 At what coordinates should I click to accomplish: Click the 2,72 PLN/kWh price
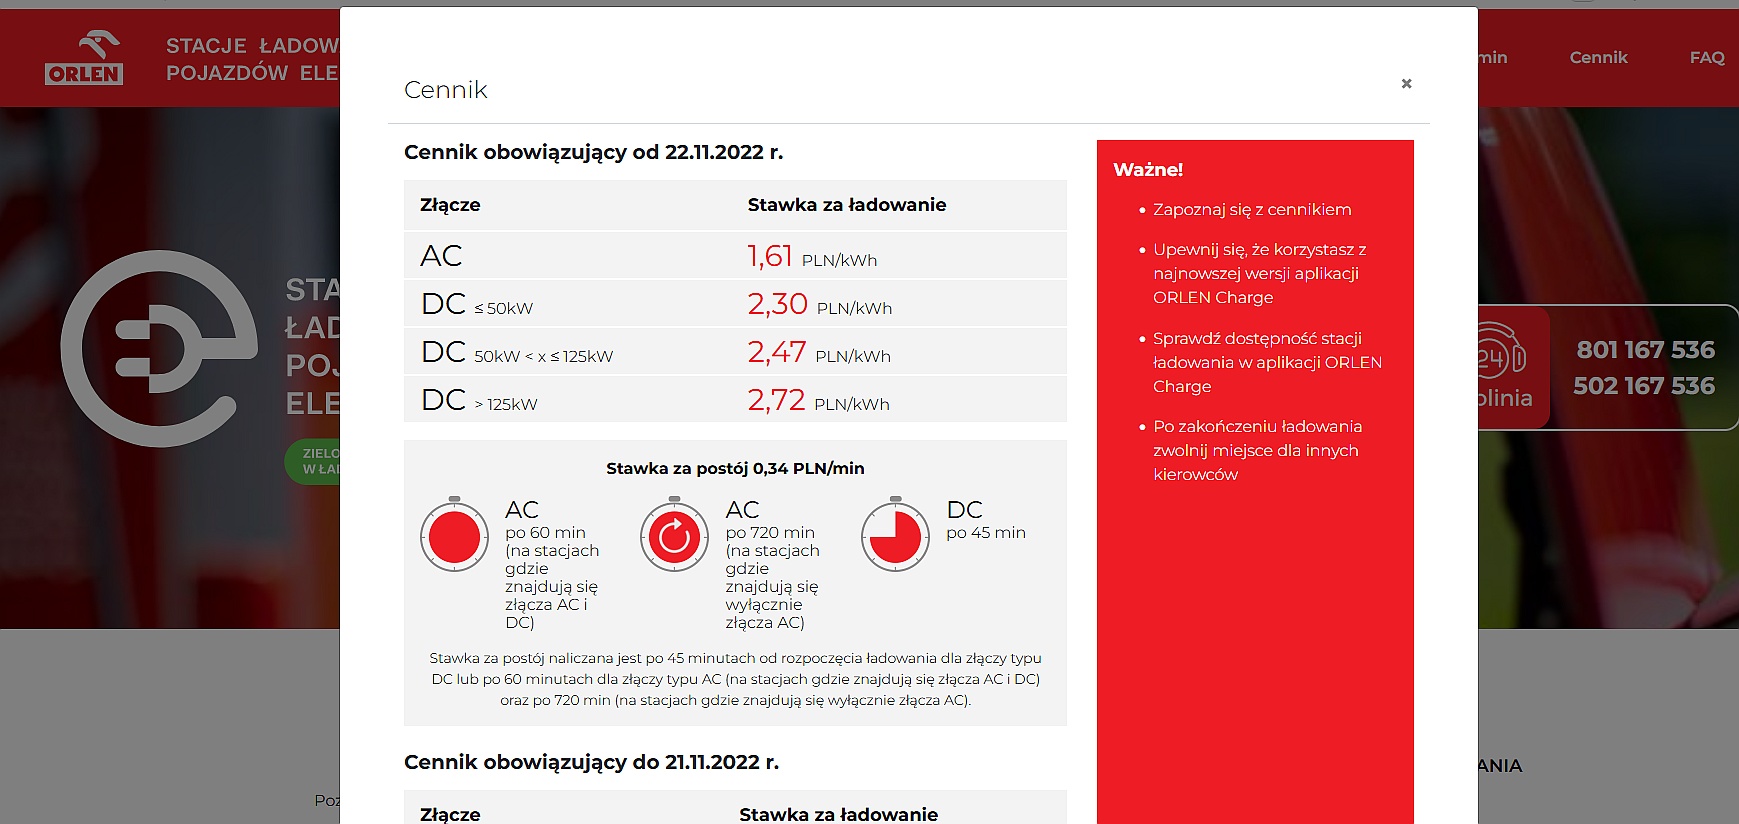(x=818, y=400)
